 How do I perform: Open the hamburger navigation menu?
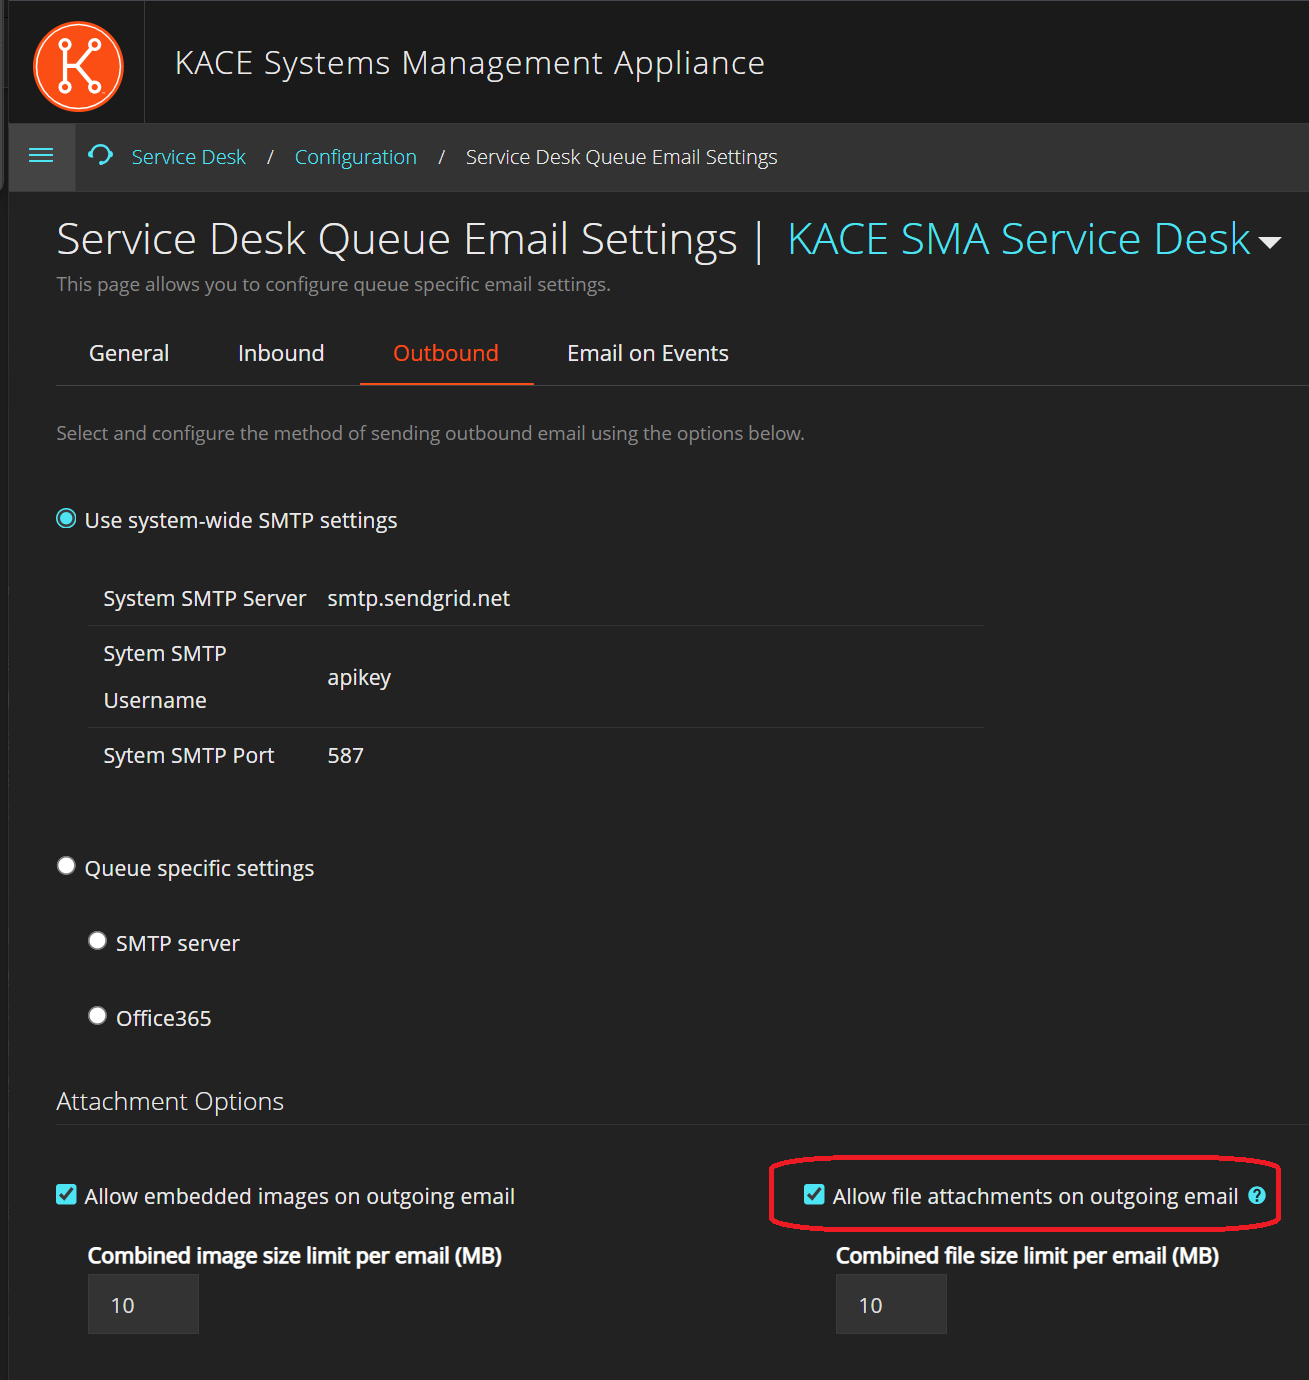click(x=41, y=156)
